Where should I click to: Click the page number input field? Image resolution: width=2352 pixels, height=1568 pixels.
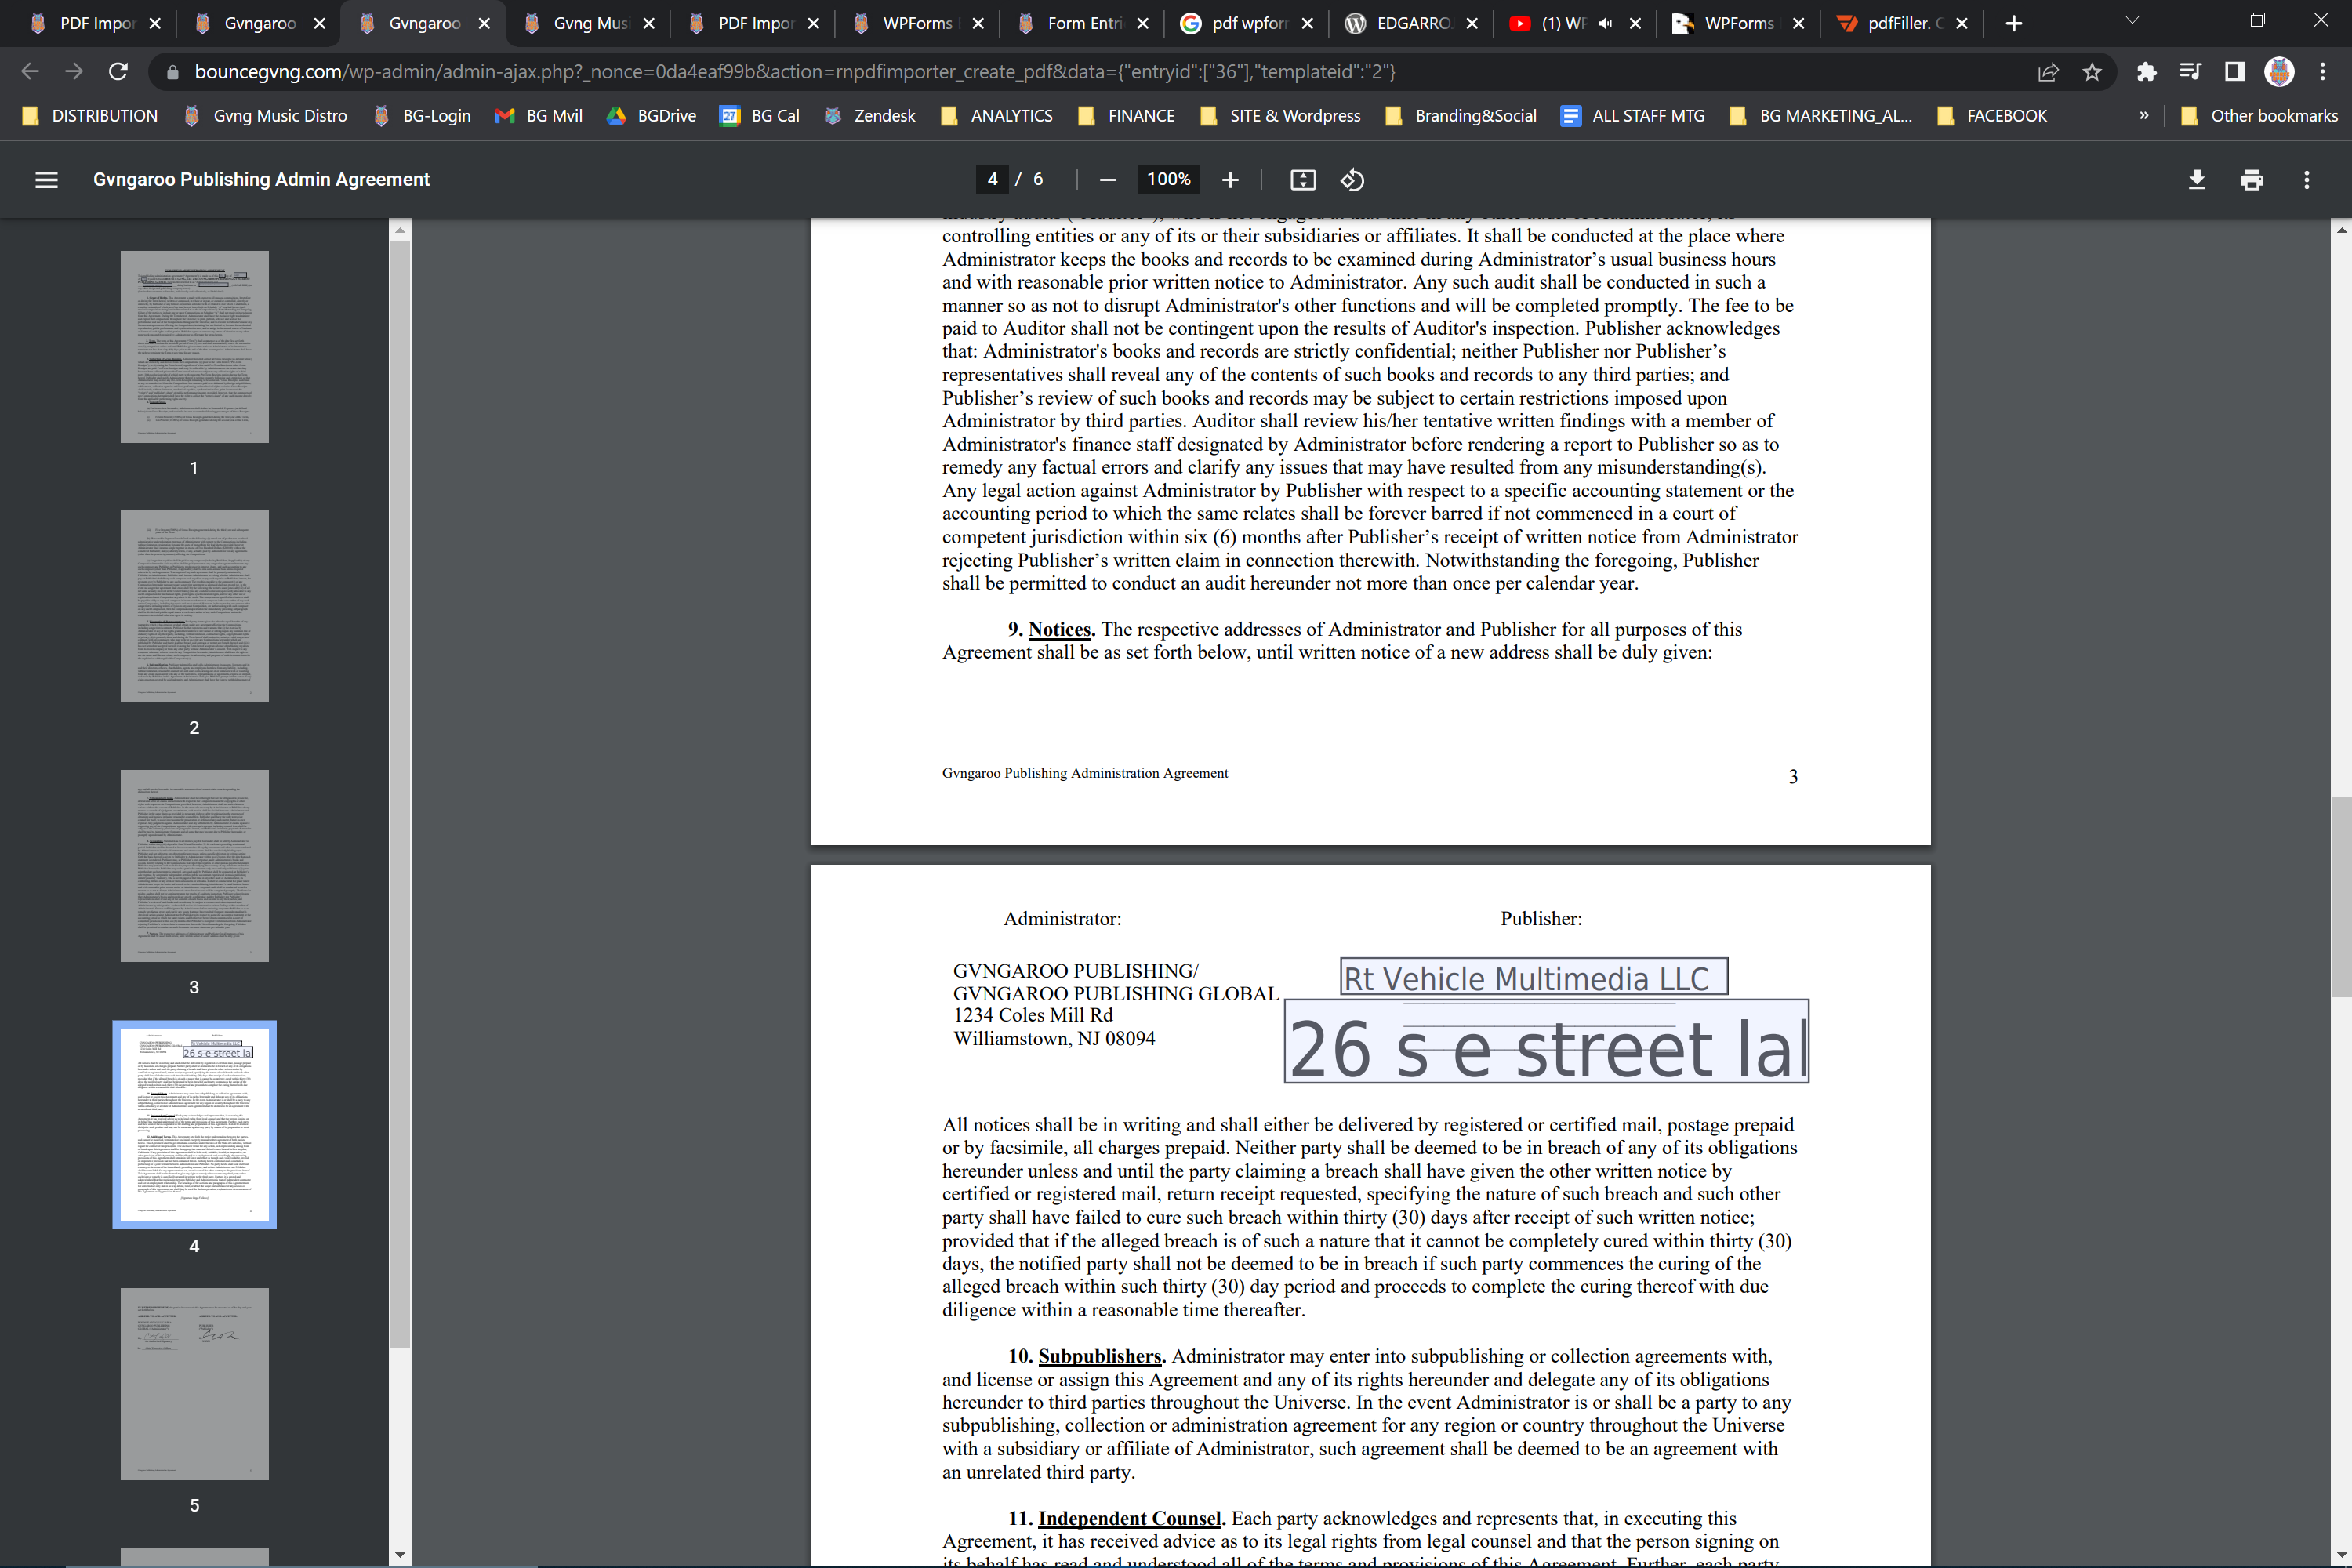coord(992,180)
